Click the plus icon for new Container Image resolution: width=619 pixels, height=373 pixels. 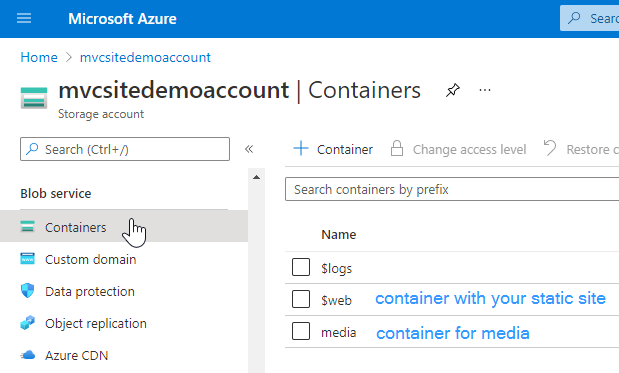click(301, 148)
